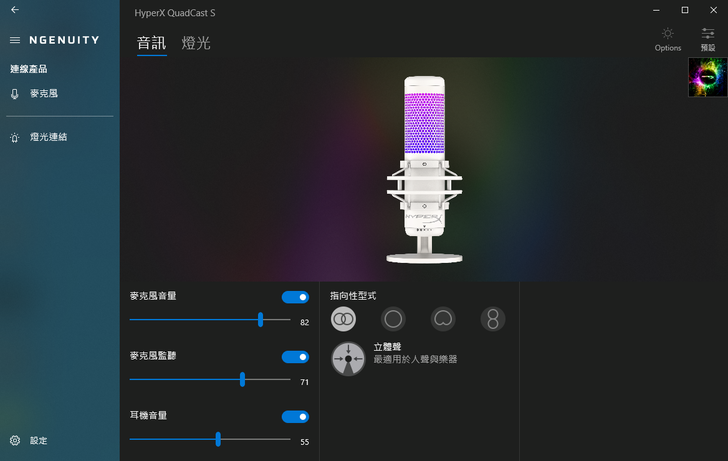Click the RGB preset thumbnail
728x461 pixels.
[707, 77]
